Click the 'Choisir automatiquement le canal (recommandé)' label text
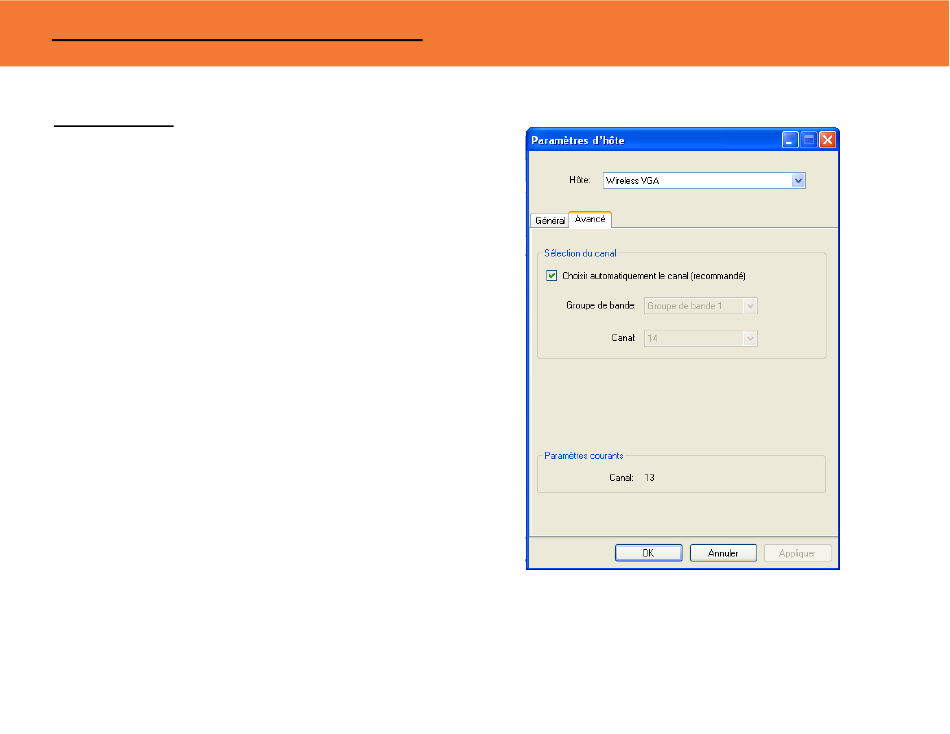The height and width of the screenshot is (734, 950). click(x=654, y=276)
